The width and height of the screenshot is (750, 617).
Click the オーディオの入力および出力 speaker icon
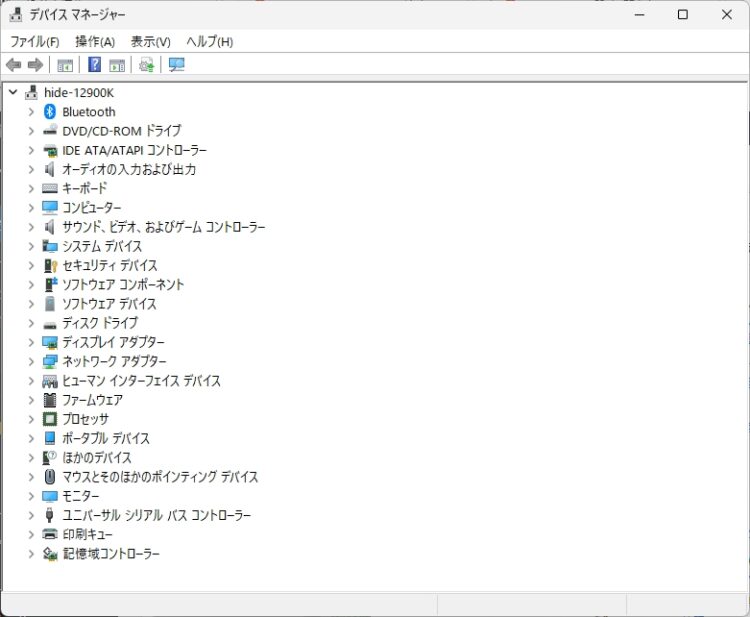pyautogui.click(x=49, y=169)
